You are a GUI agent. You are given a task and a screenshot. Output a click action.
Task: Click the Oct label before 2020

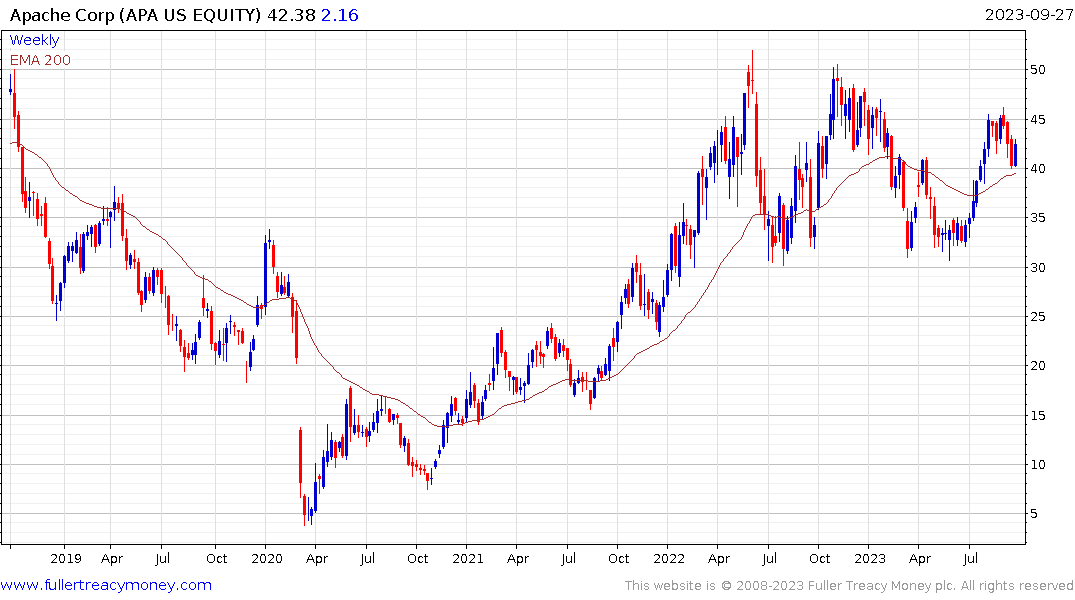217,559
